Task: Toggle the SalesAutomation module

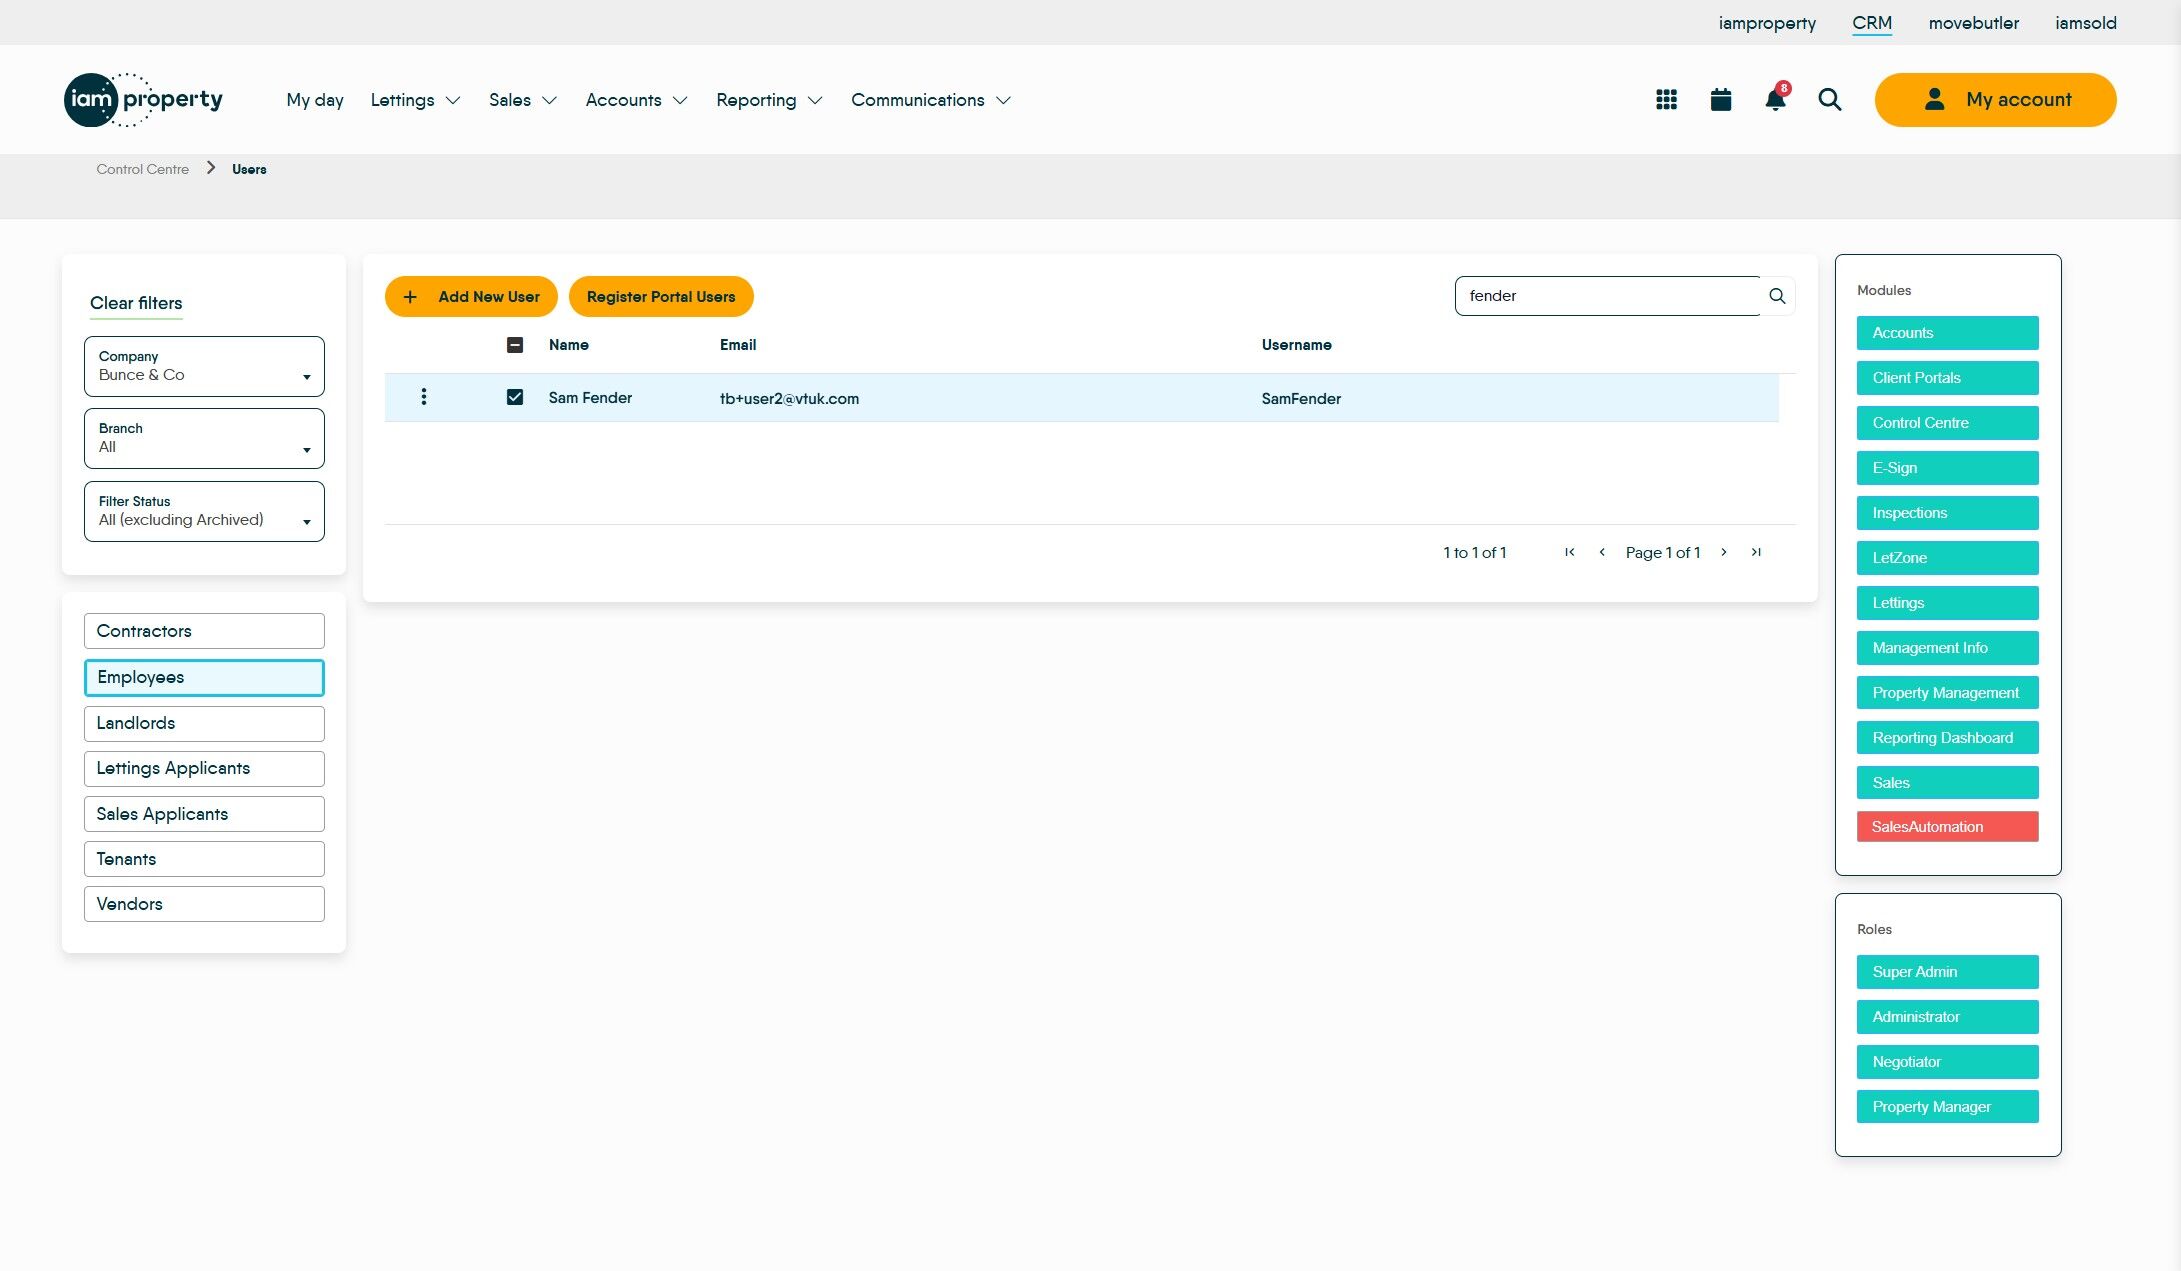Action: point(1946,827)
